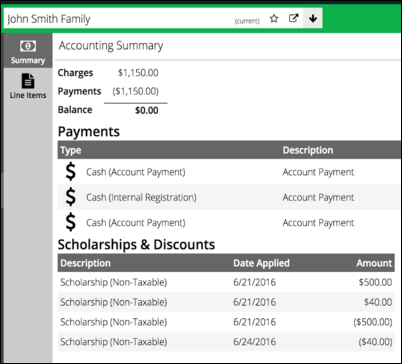Select scholarship row dated 6/24/2016
This screenshot has height=364, width=402.
(226, 342)
